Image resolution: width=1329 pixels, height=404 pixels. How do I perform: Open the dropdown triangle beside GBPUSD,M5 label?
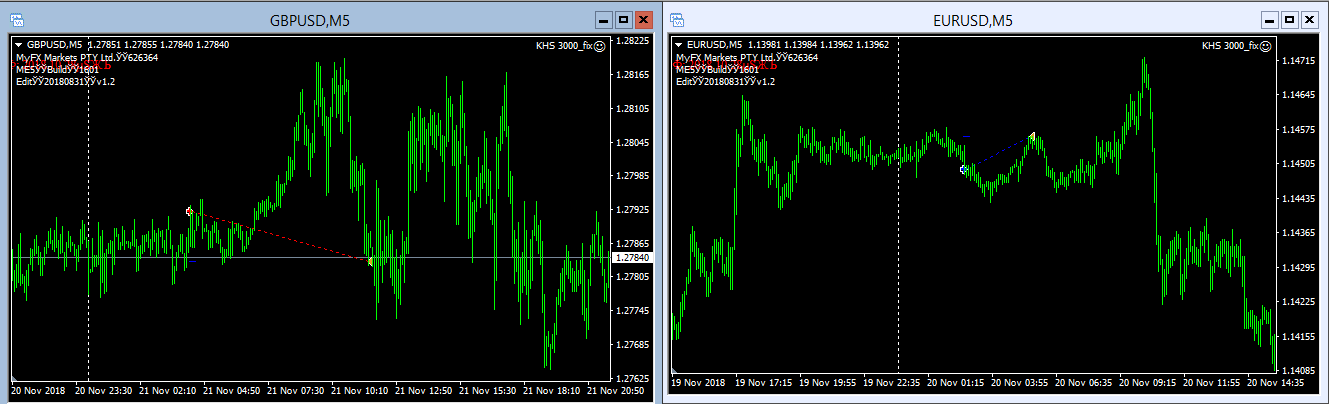(x=18, y=45)
